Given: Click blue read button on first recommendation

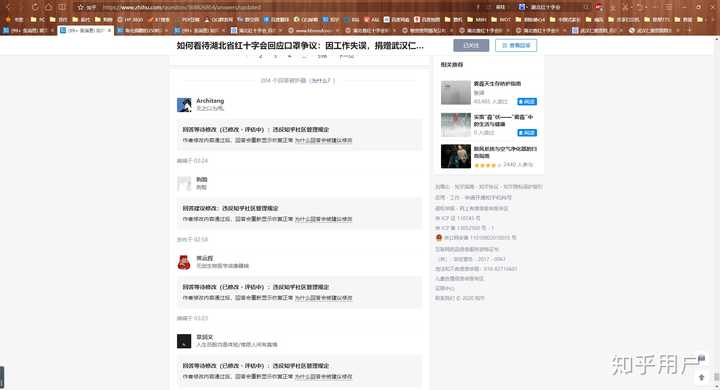Looking at the screenshot, I should (527, 102).
